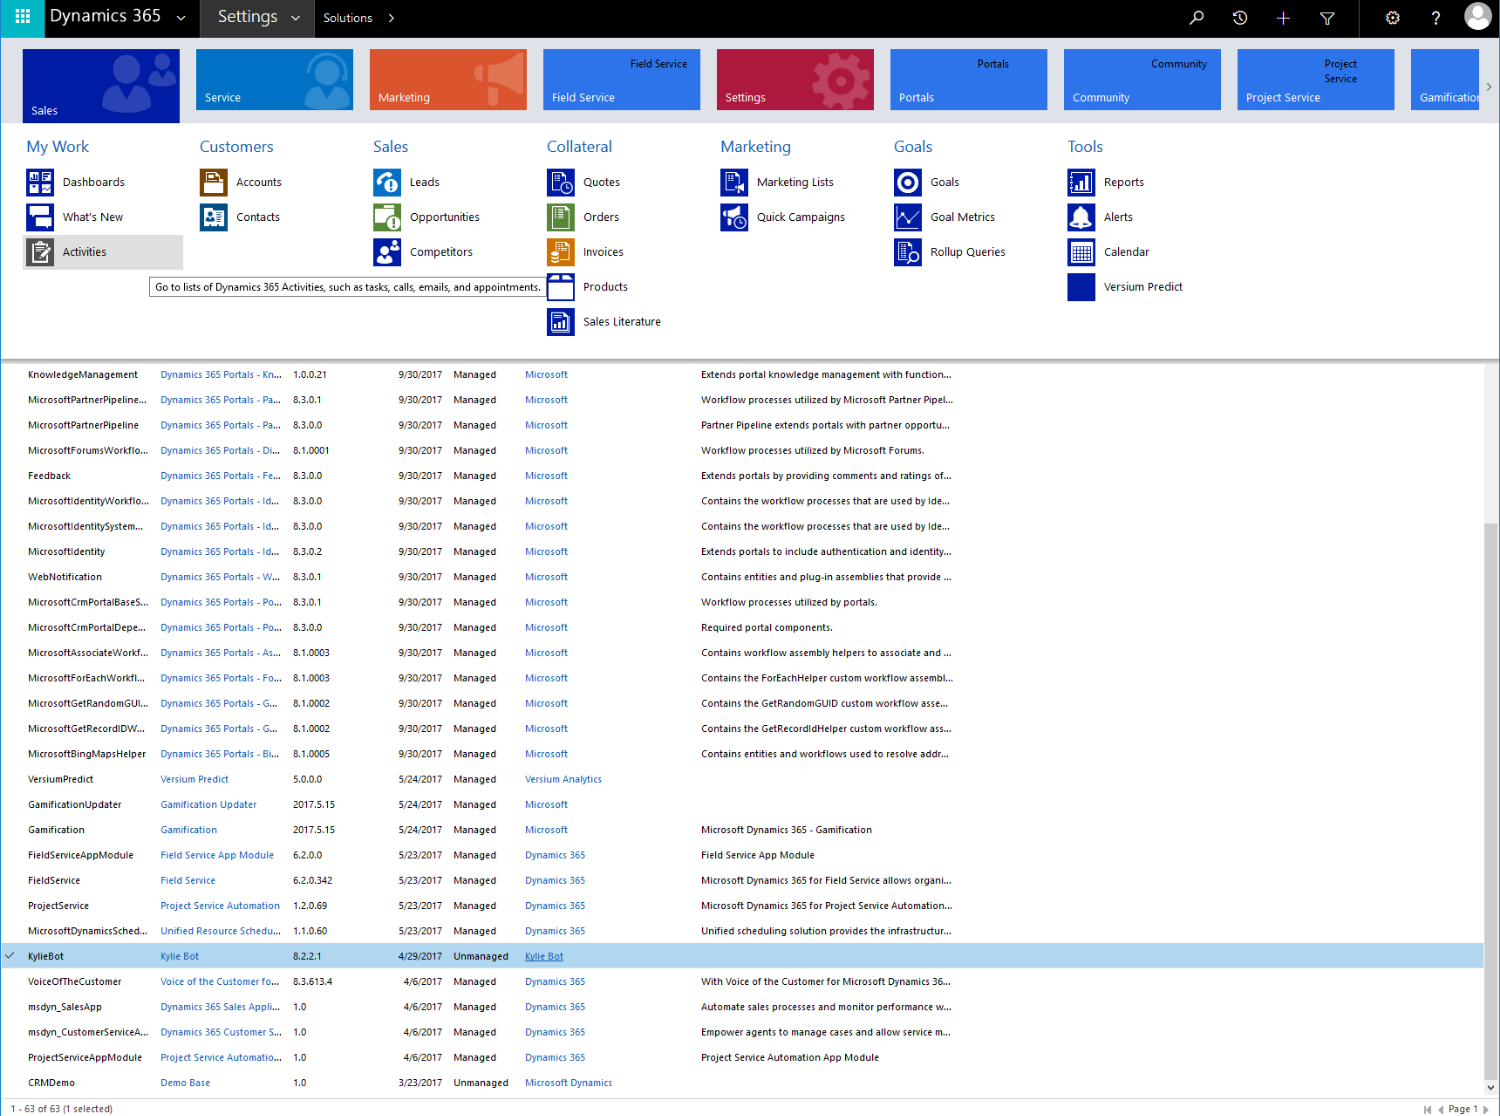Select the FieldService row name

point(54,881)
